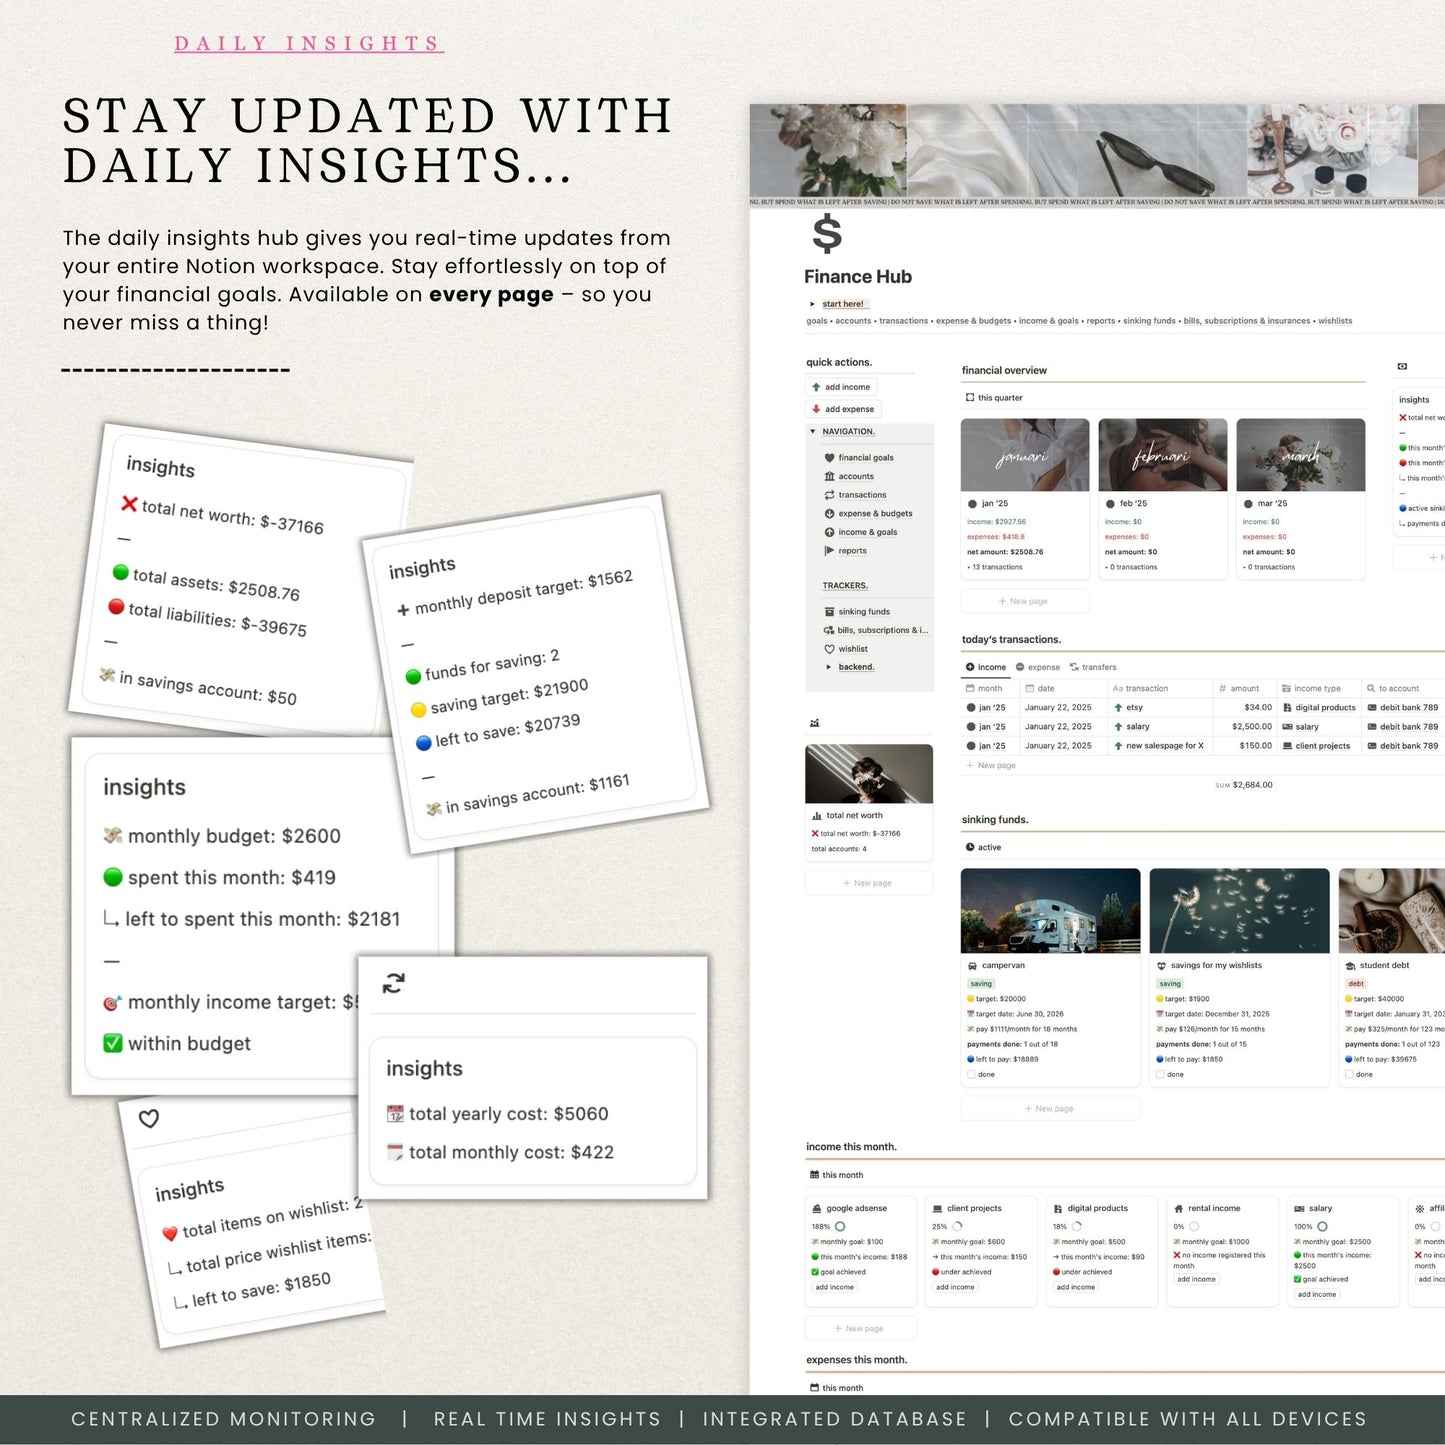Click the dollar sign page icon
This screenshot has width=1445, height=1445.
(x=827, y=235)
